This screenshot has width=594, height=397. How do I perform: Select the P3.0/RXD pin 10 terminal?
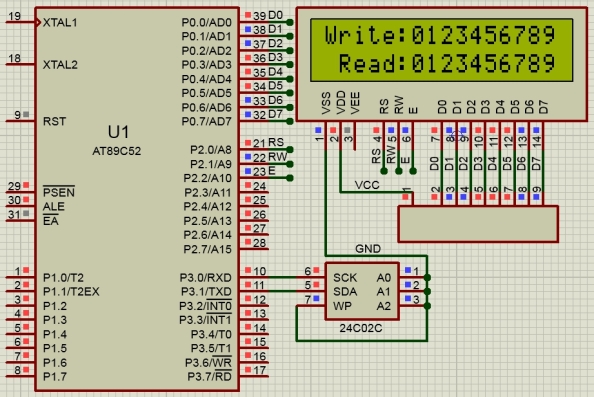tap(254, 277)
